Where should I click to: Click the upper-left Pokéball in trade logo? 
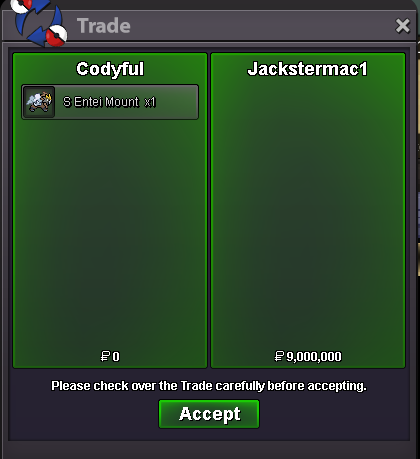(22, 6)
